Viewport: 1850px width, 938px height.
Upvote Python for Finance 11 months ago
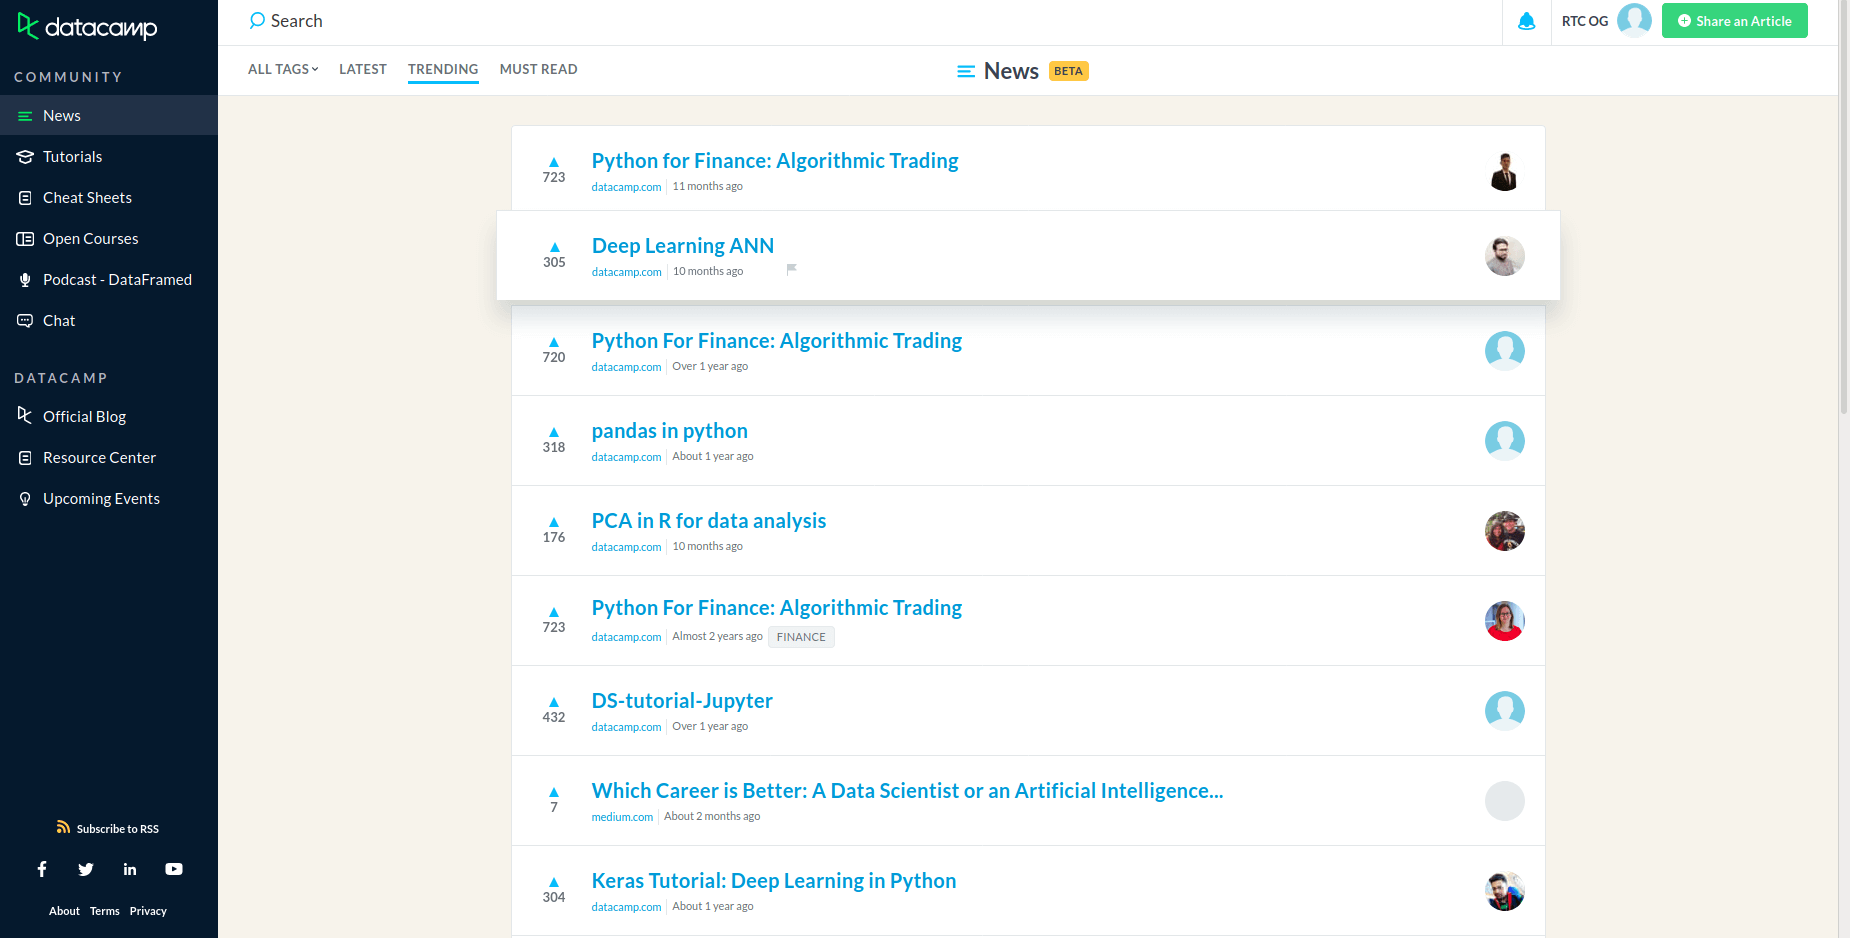(554, 162)
